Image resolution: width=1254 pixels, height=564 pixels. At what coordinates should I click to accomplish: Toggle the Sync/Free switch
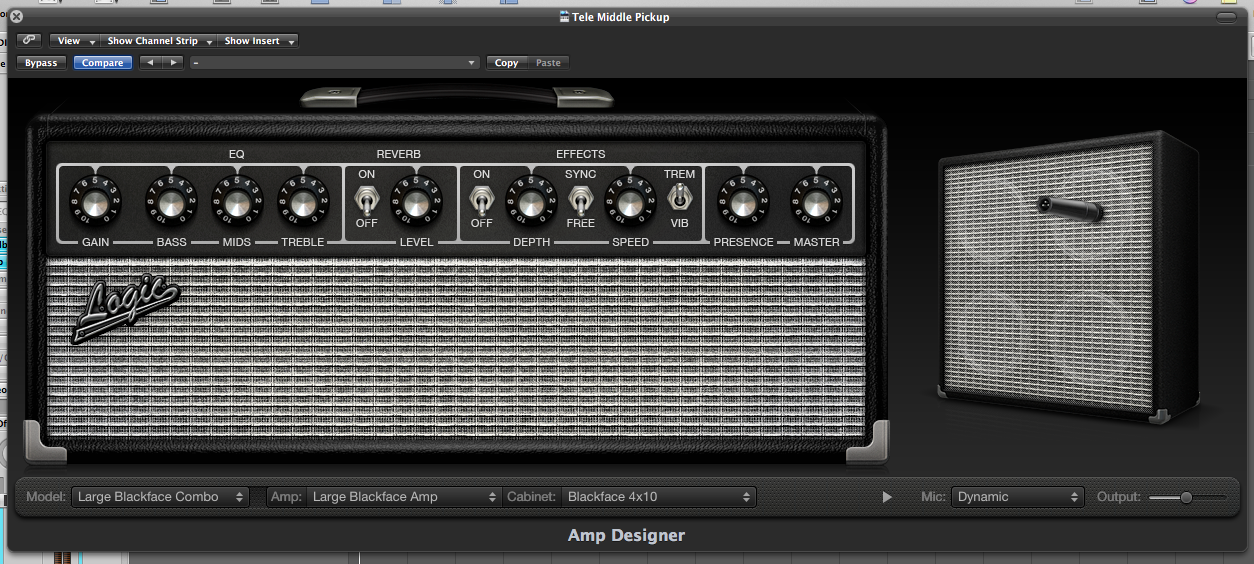[580, 200]
